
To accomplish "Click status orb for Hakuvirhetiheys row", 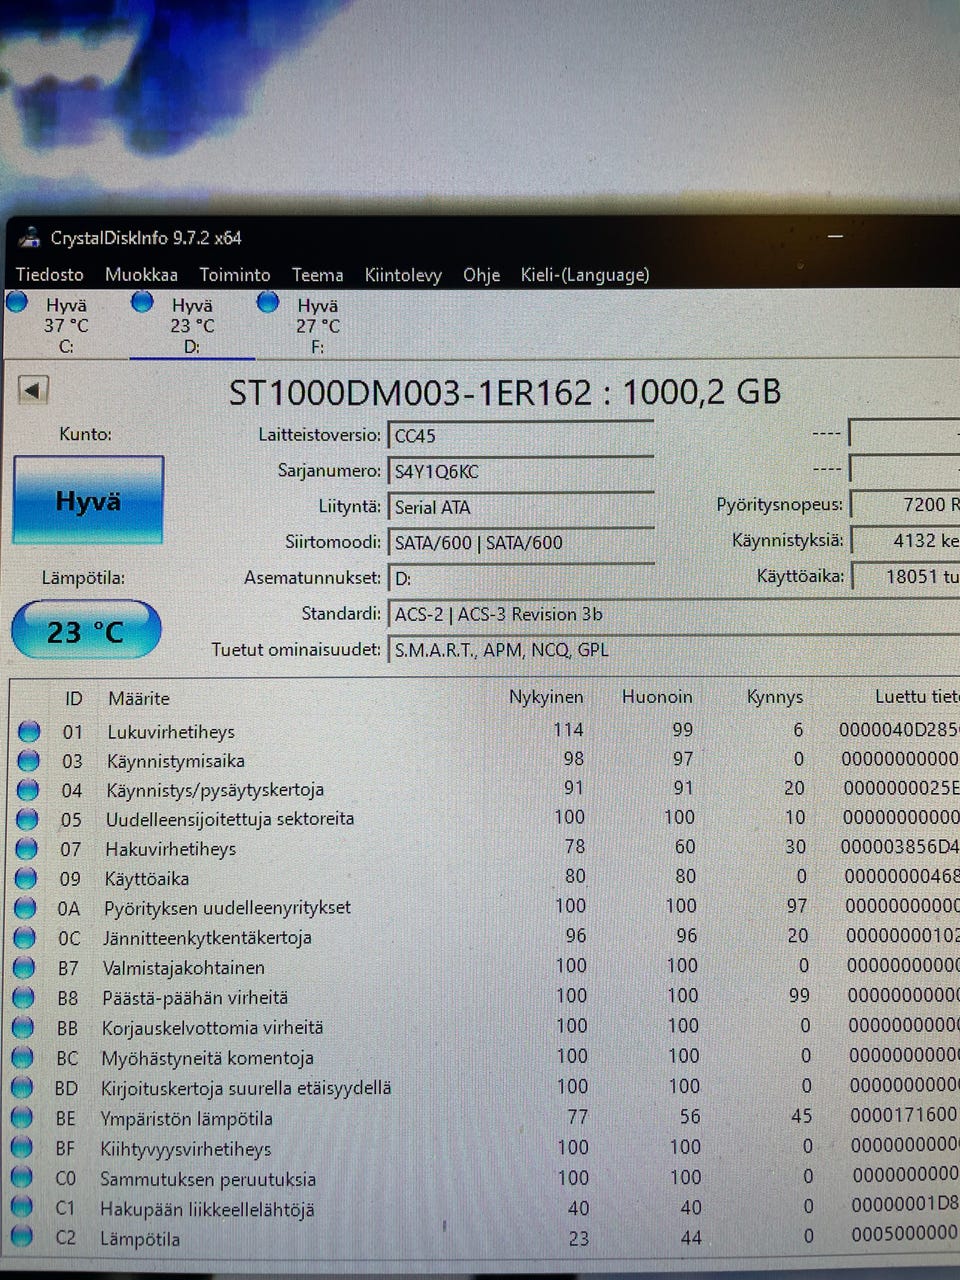I will [27, 849].
